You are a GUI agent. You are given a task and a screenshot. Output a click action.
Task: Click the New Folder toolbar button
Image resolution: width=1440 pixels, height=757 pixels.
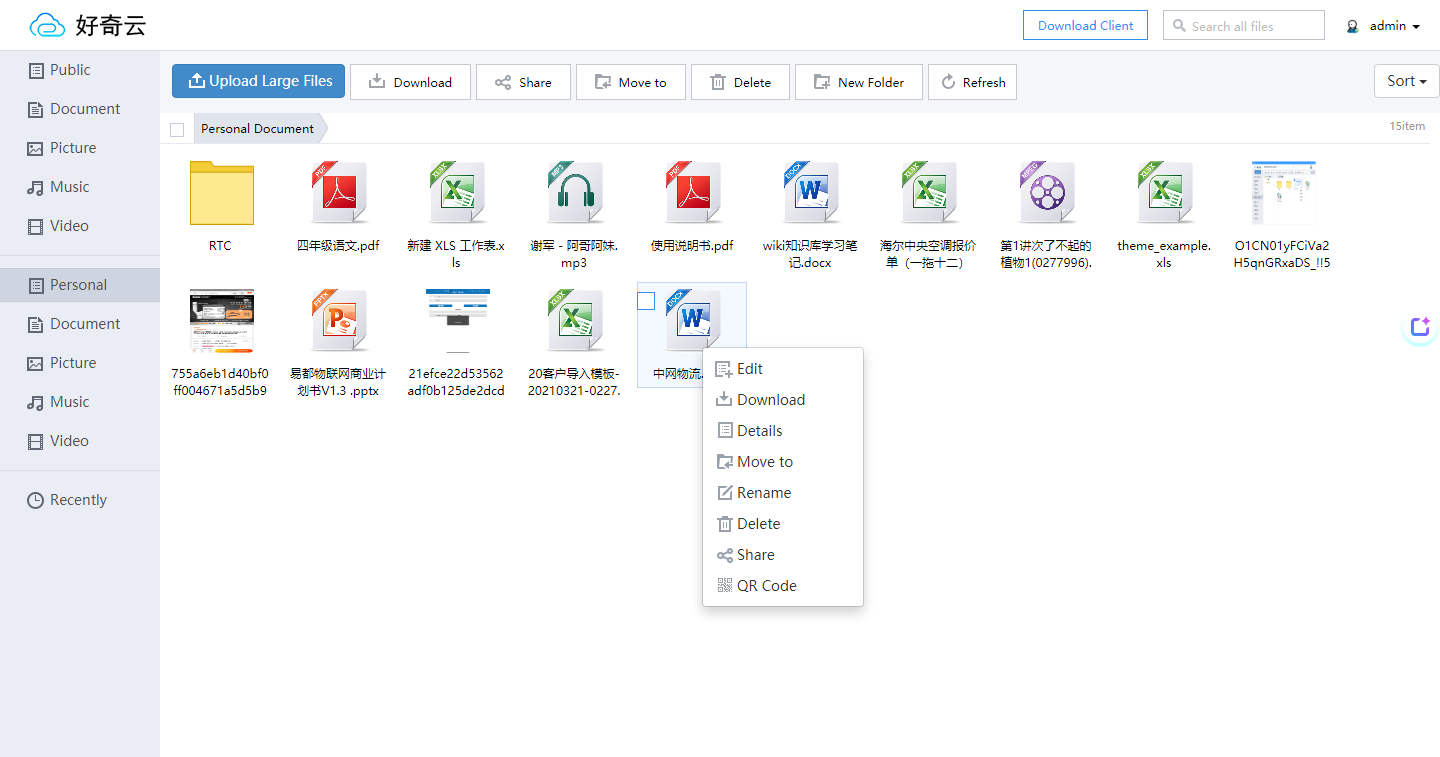pyautogui.click(x=859, y=82)
